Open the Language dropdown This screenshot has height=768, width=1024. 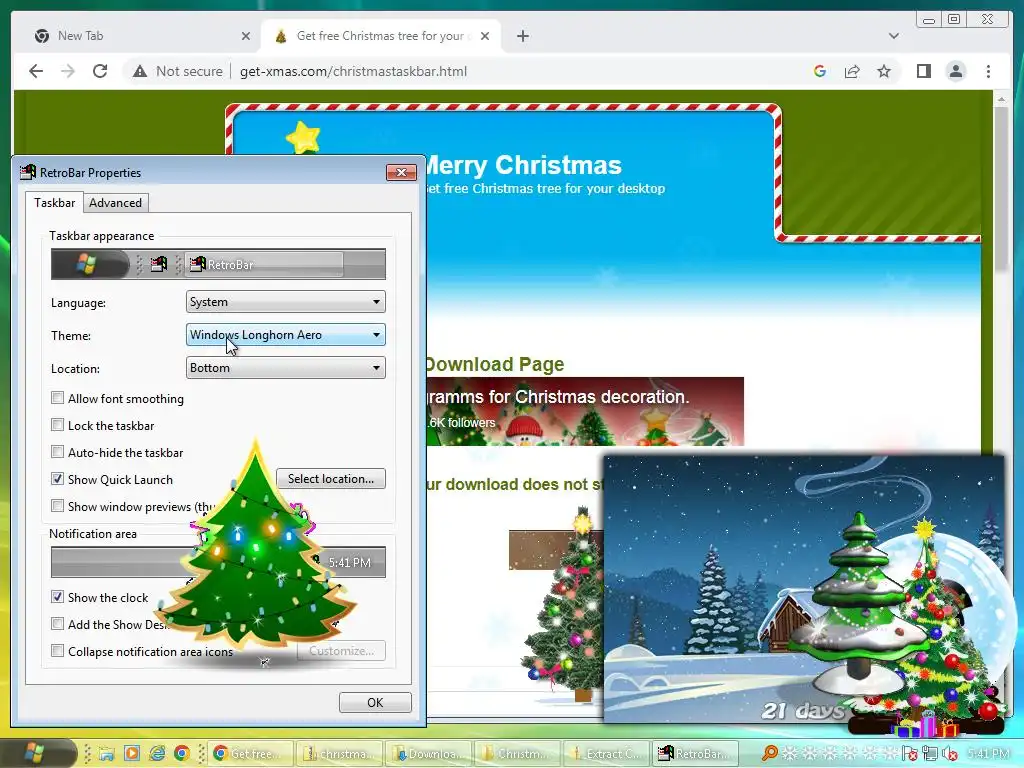[285, 302]
